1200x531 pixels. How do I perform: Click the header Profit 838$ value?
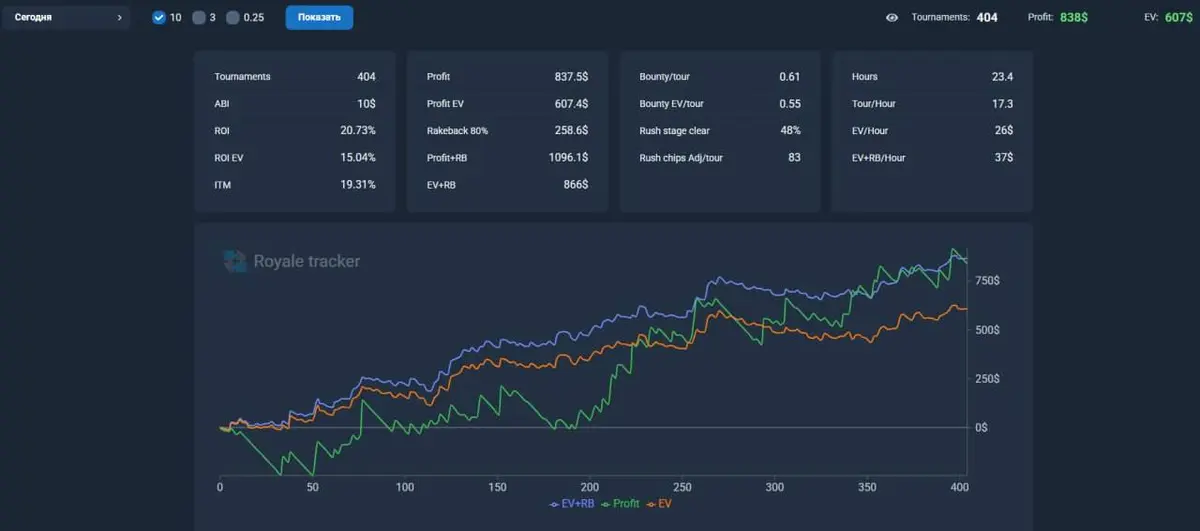click(x=1075, y=18)
